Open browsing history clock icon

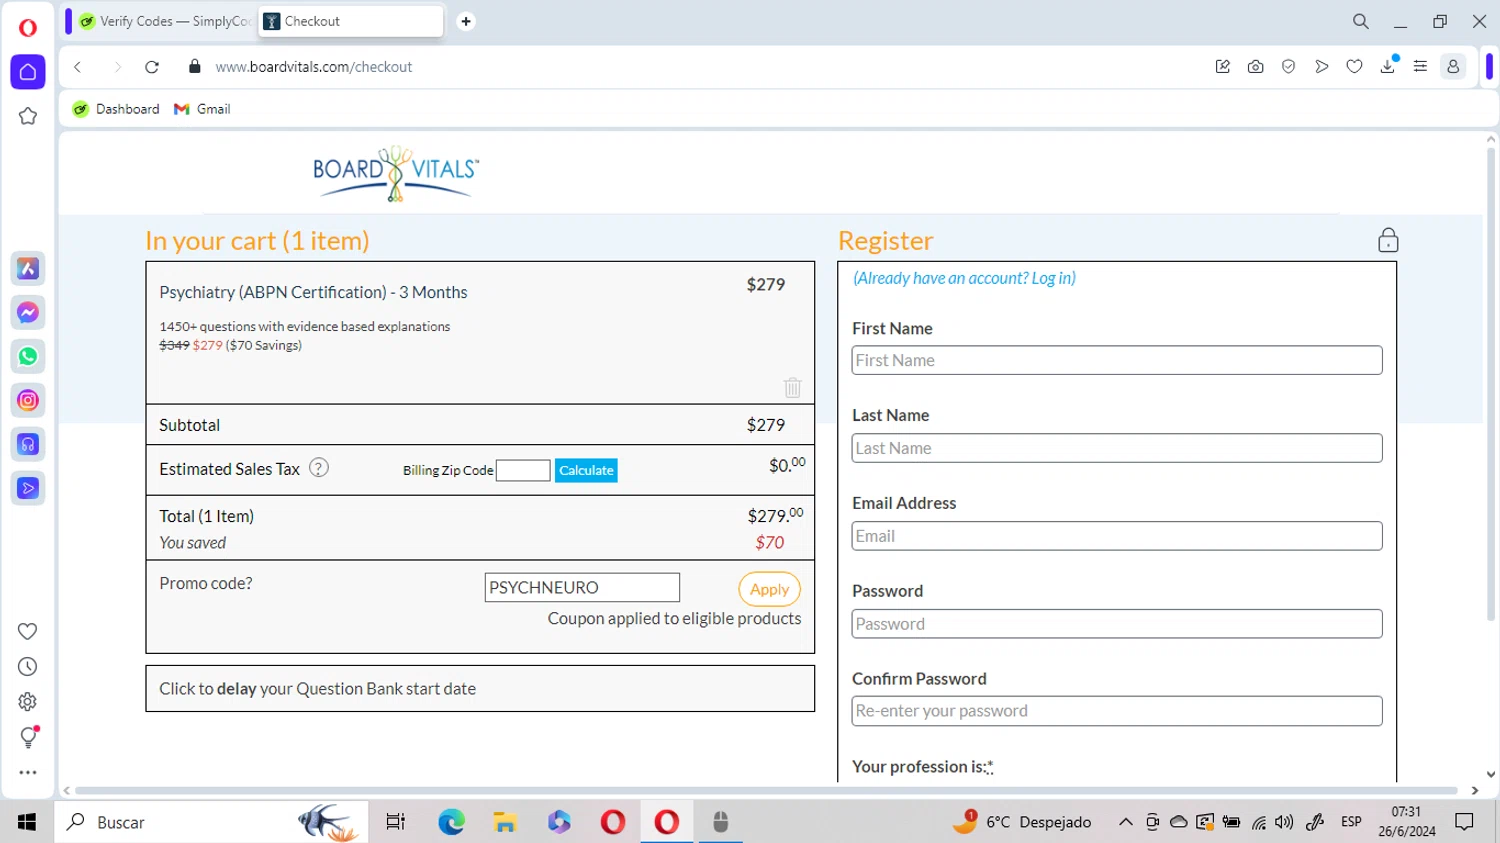click(x=28, y=667)
